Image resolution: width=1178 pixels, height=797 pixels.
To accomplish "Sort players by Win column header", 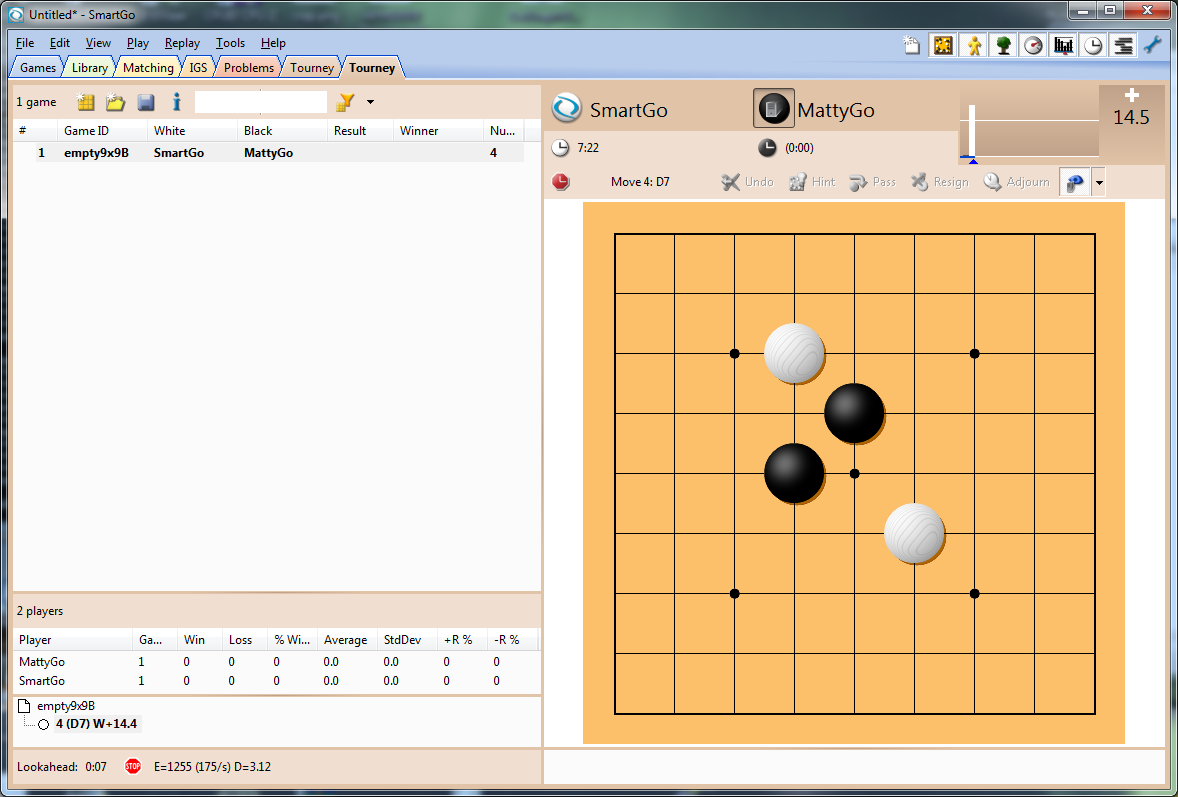I will (200, 640).
